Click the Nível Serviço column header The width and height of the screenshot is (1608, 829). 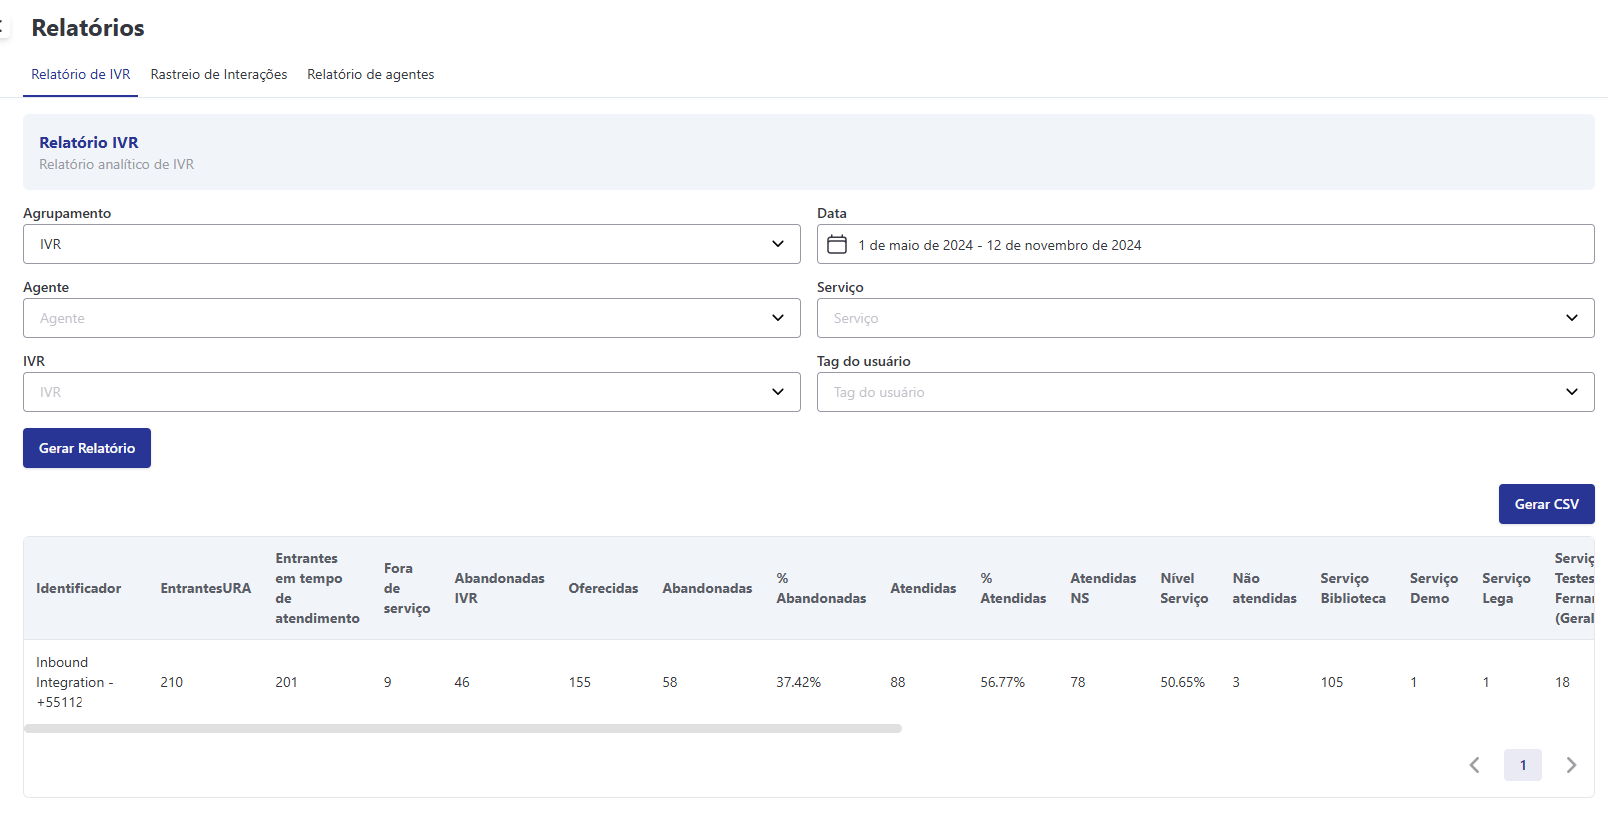(x=1184, y=588)
